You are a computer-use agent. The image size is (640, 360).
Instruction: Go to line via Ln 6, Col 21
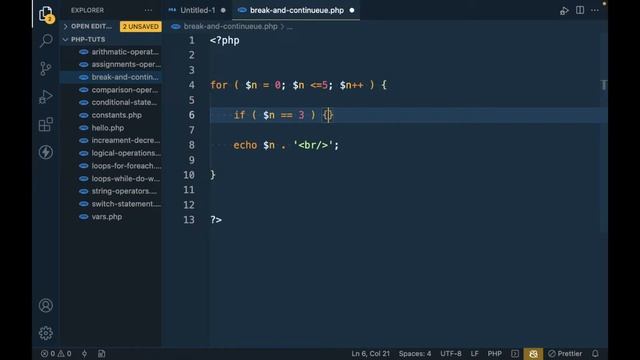coord(370,353)
